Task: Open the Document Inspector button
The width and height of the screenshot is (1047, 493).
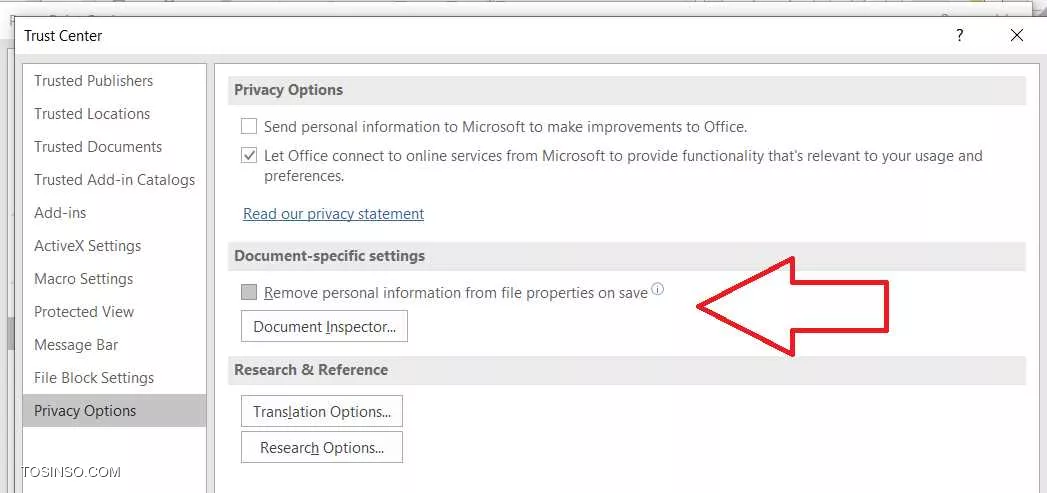Action: 324,327
